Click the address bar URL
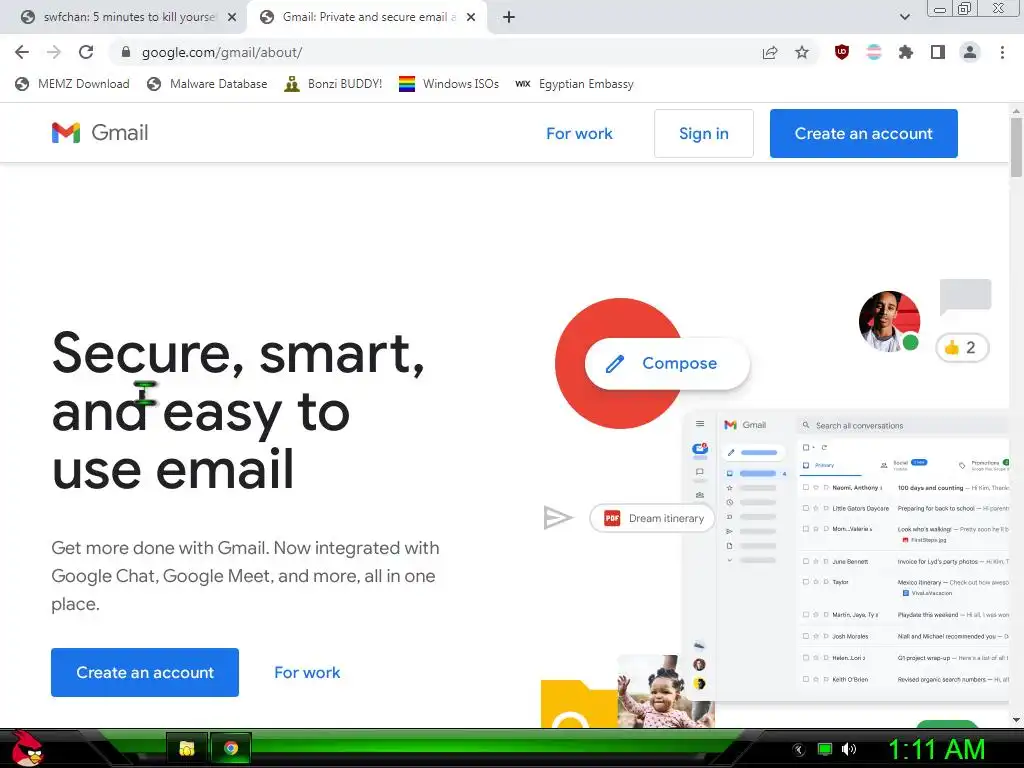1024x768 pixels. 222,52
